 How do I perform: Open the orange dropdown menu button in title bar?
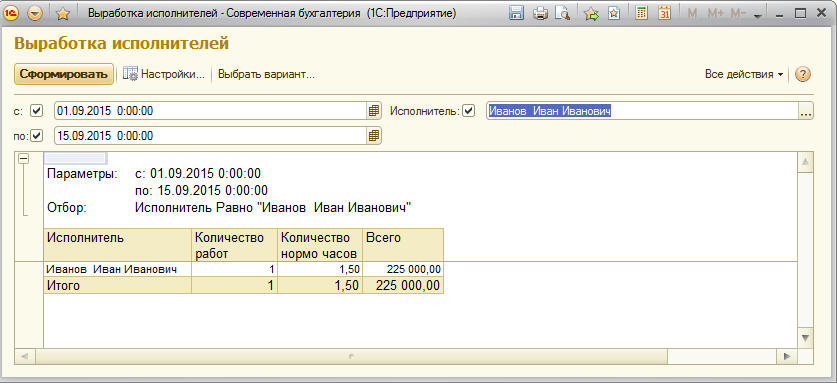pos(35,14)
